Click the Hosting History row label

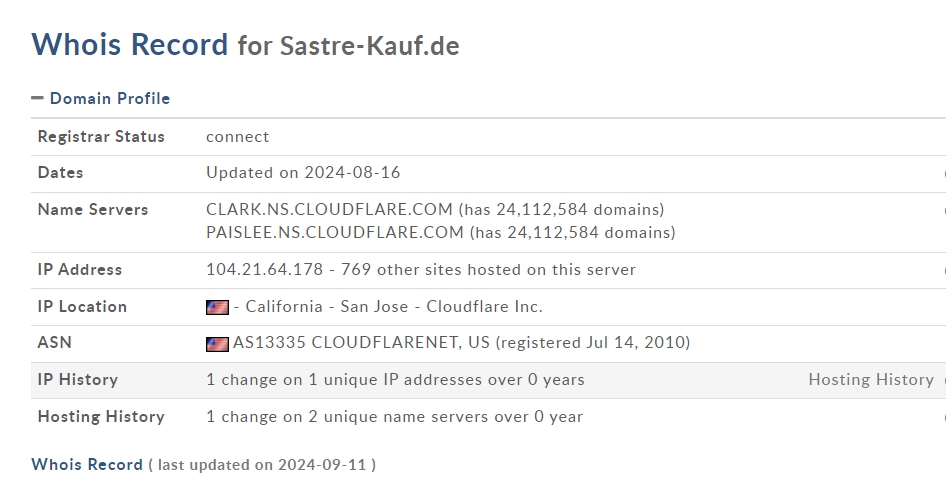tap(101, 416)
